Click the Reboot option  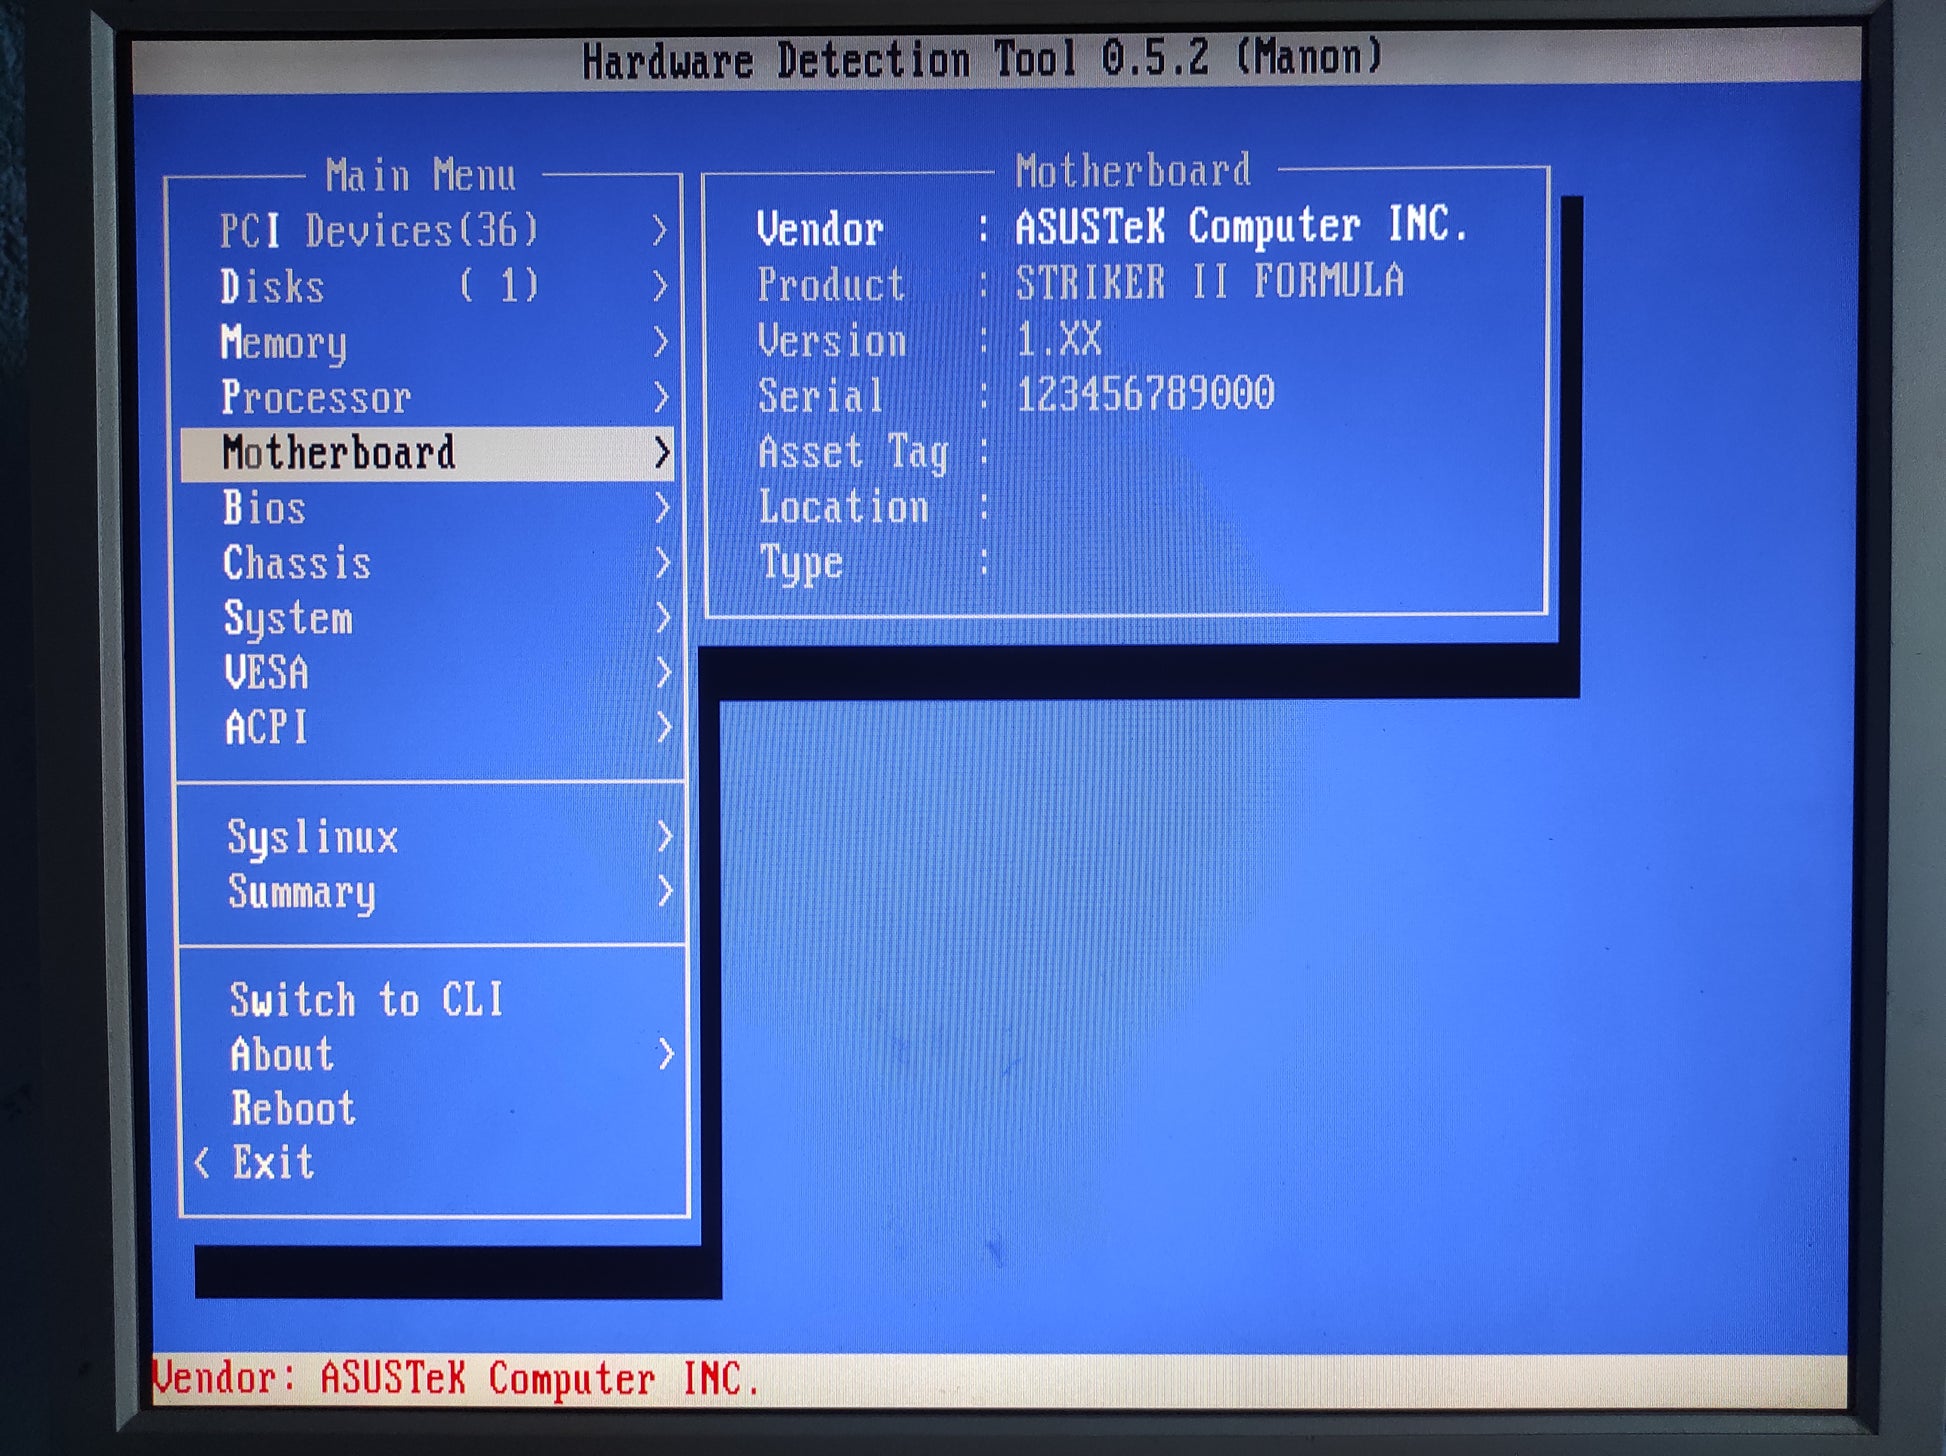(293, 1109)
